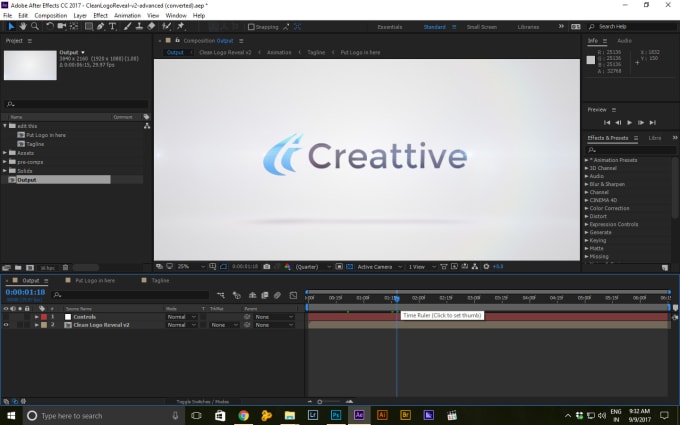Enable the Snapping checkbox
Viewport: 680px width, 425px height.
pyautogui.click(x=251, y=27)
